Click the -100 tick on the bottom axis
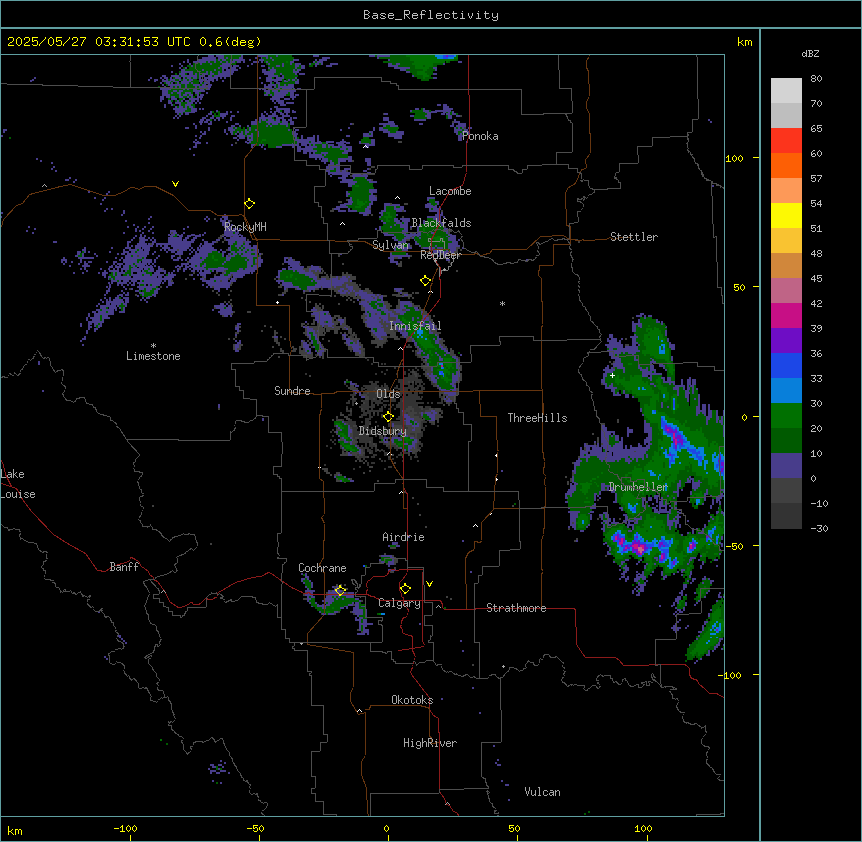 (125, 828)
